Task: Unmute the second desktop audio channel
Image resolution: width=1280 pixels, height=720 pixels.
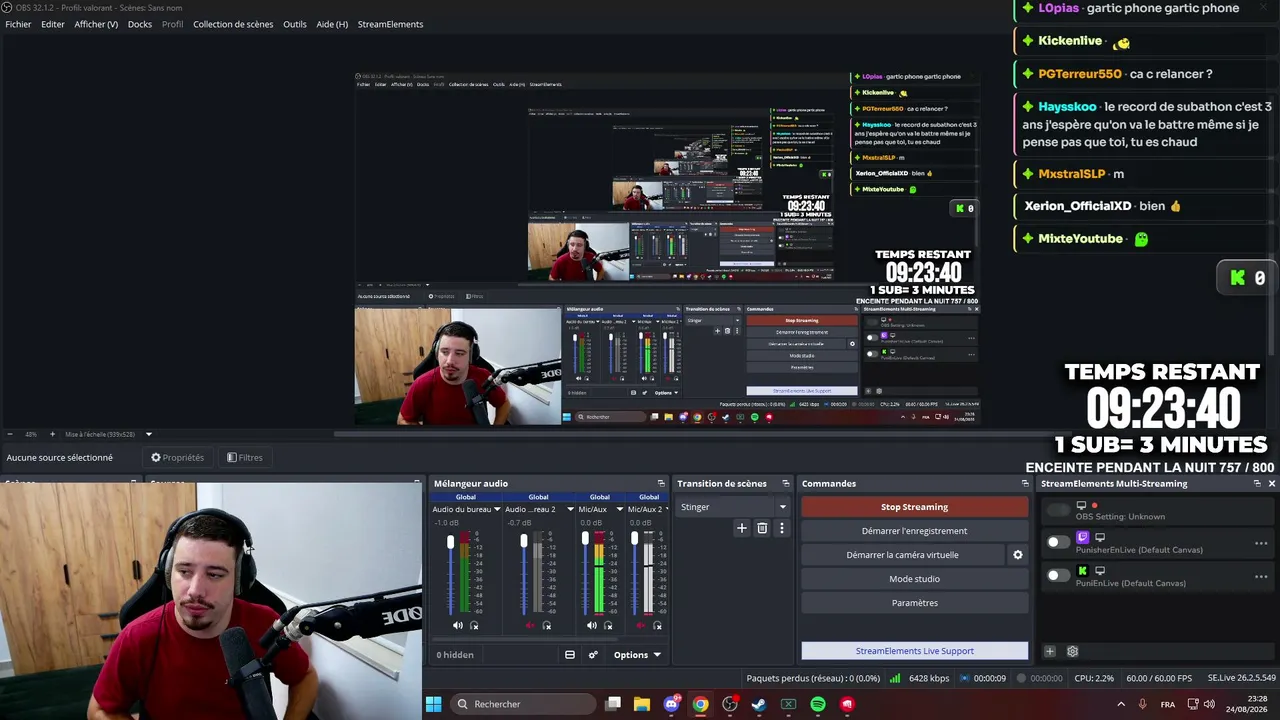Action: [x=530, y=626]
